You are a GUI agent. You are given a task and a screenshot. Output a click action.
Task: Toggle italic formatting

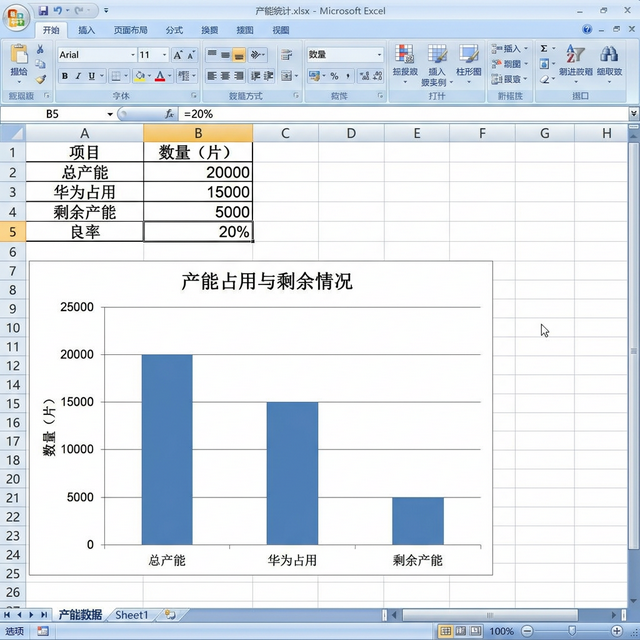coord(78,76)
